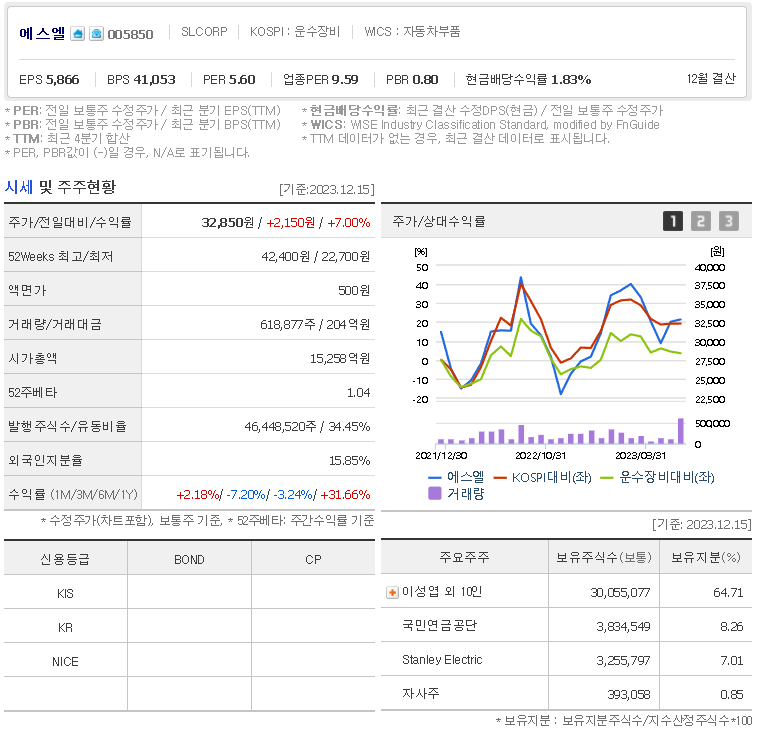Select the stock code 005850

tap(130, 34)
